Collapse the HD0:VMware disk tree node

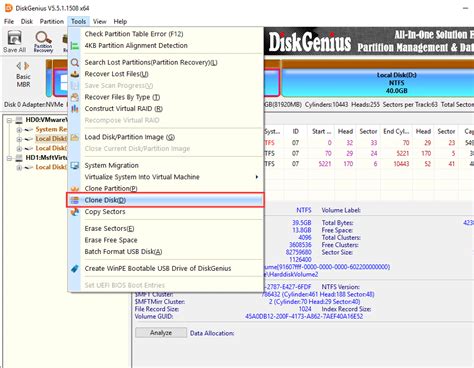[10, 120]
